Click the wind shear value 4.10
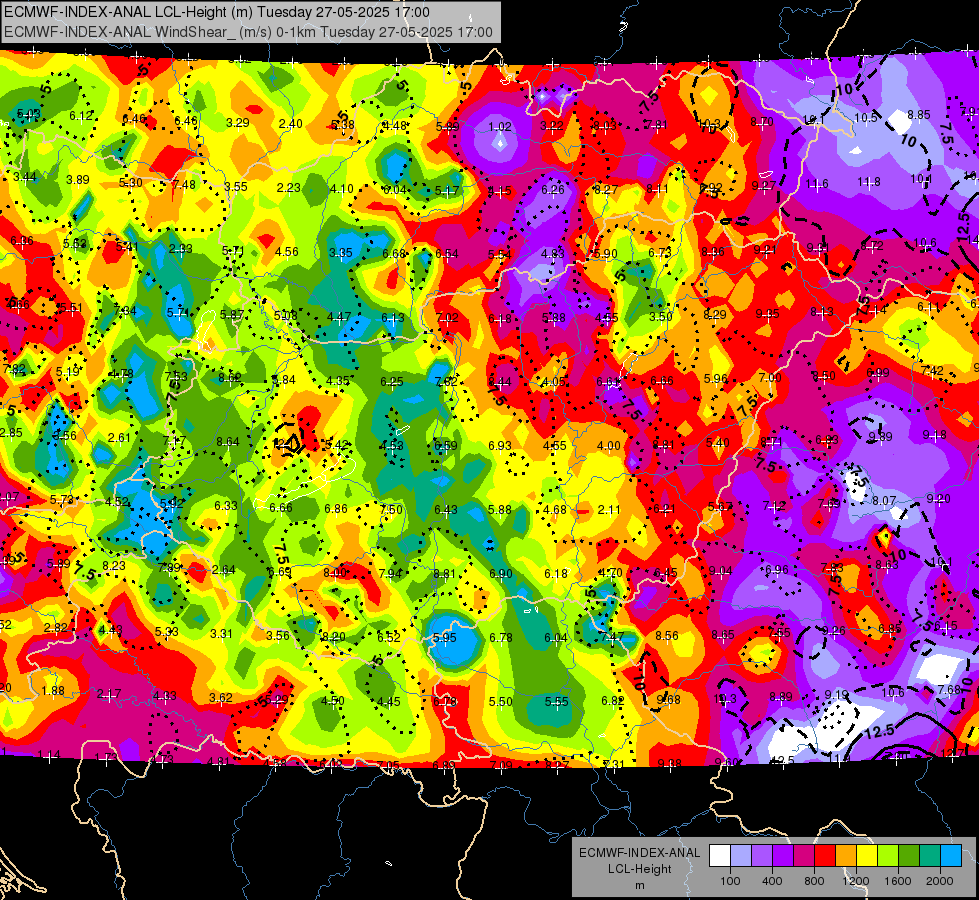This screenshot has height=900, width=979. point(342,189)
